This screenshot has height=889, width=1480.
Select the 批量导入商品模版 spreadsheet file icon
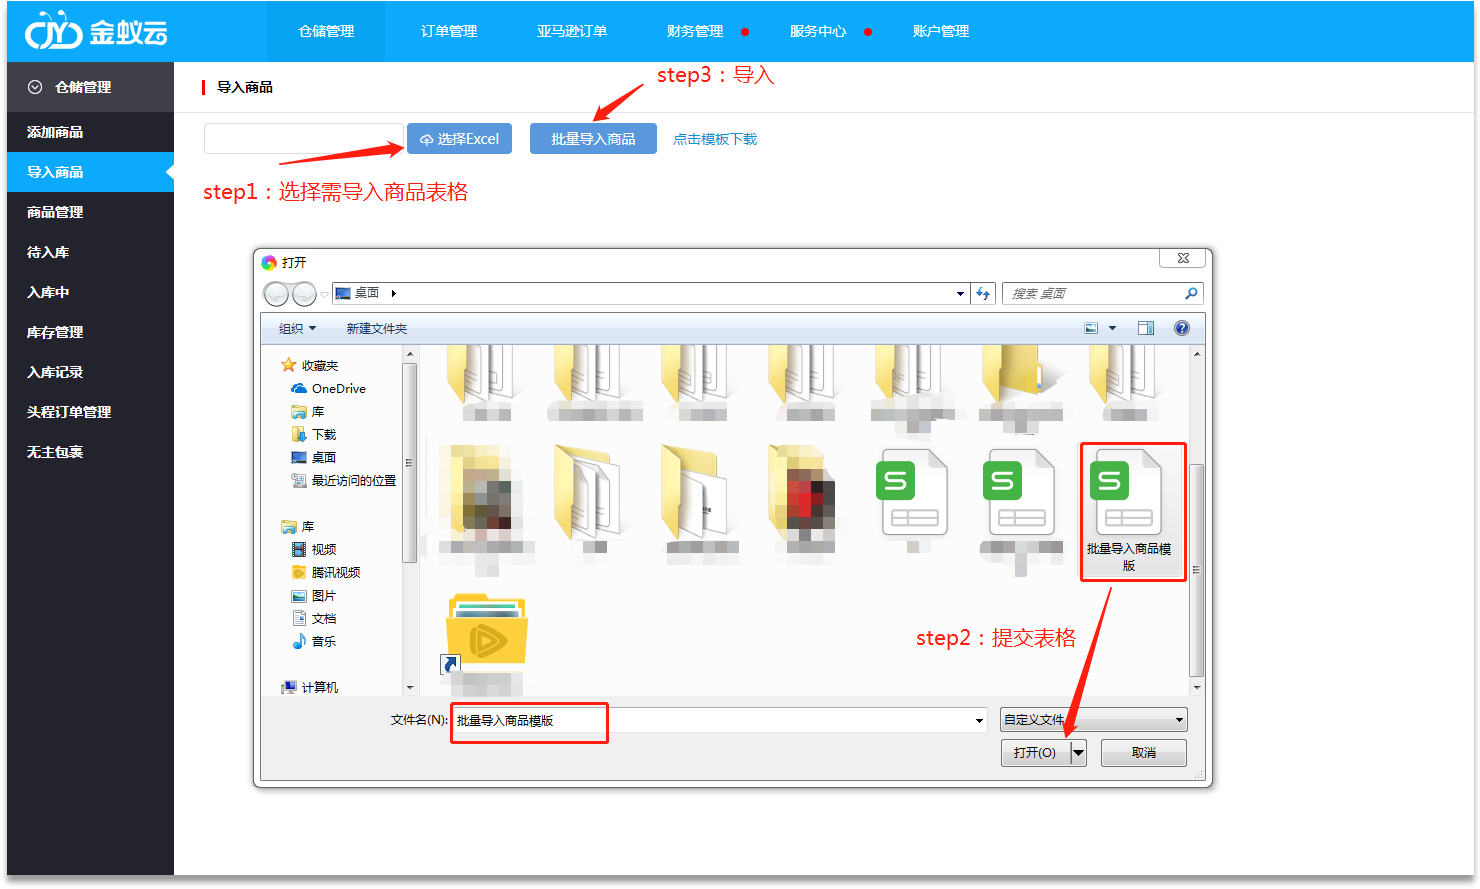click(x=1129, y=494)
